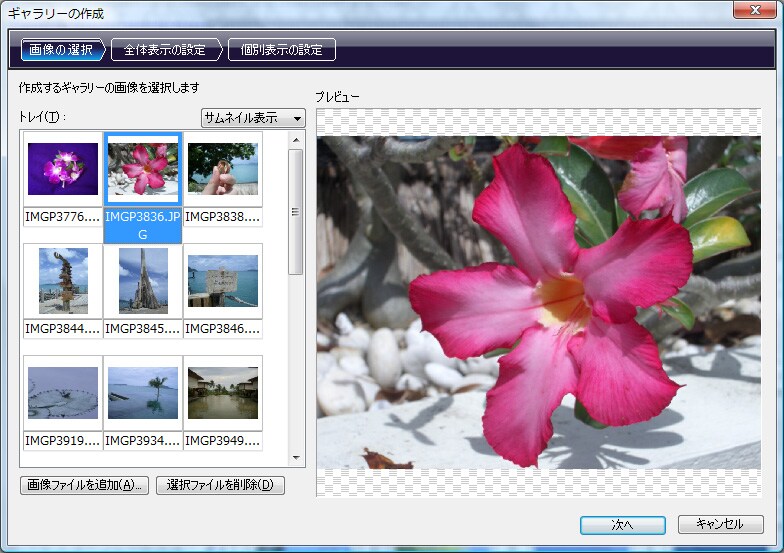
Task: Switch to the 画像の選択 step tab
Action: click(x=62, y=50)
